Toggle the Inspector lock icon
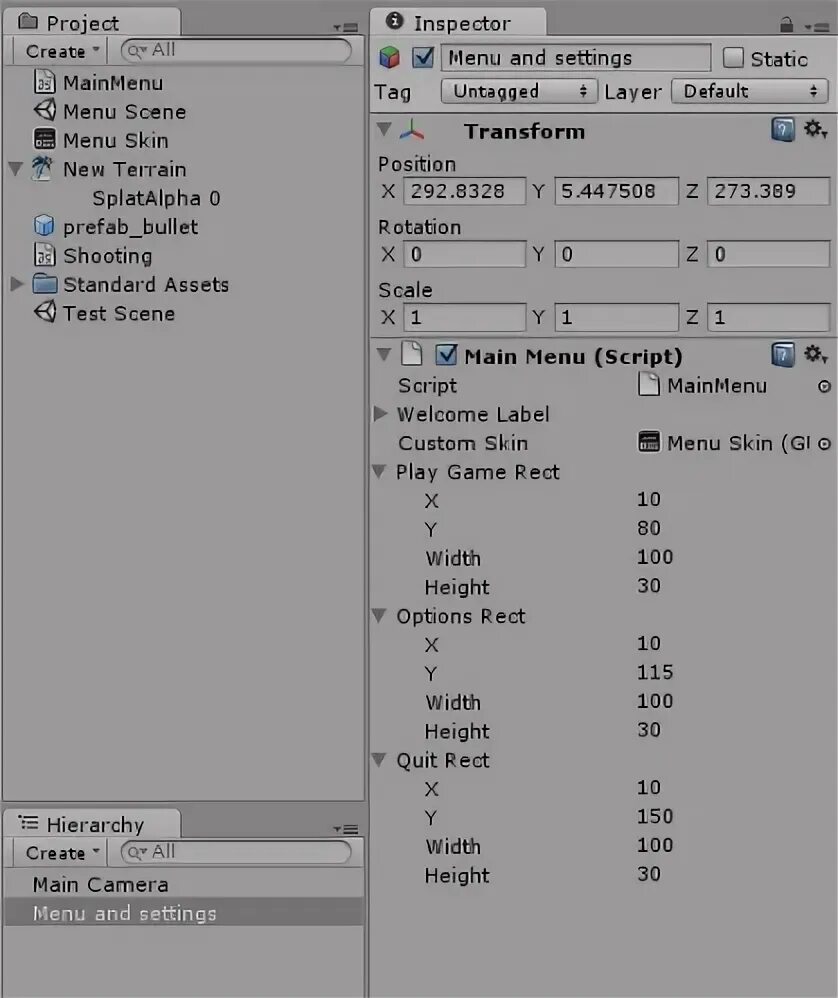The image size is (838, 998). 786,25
